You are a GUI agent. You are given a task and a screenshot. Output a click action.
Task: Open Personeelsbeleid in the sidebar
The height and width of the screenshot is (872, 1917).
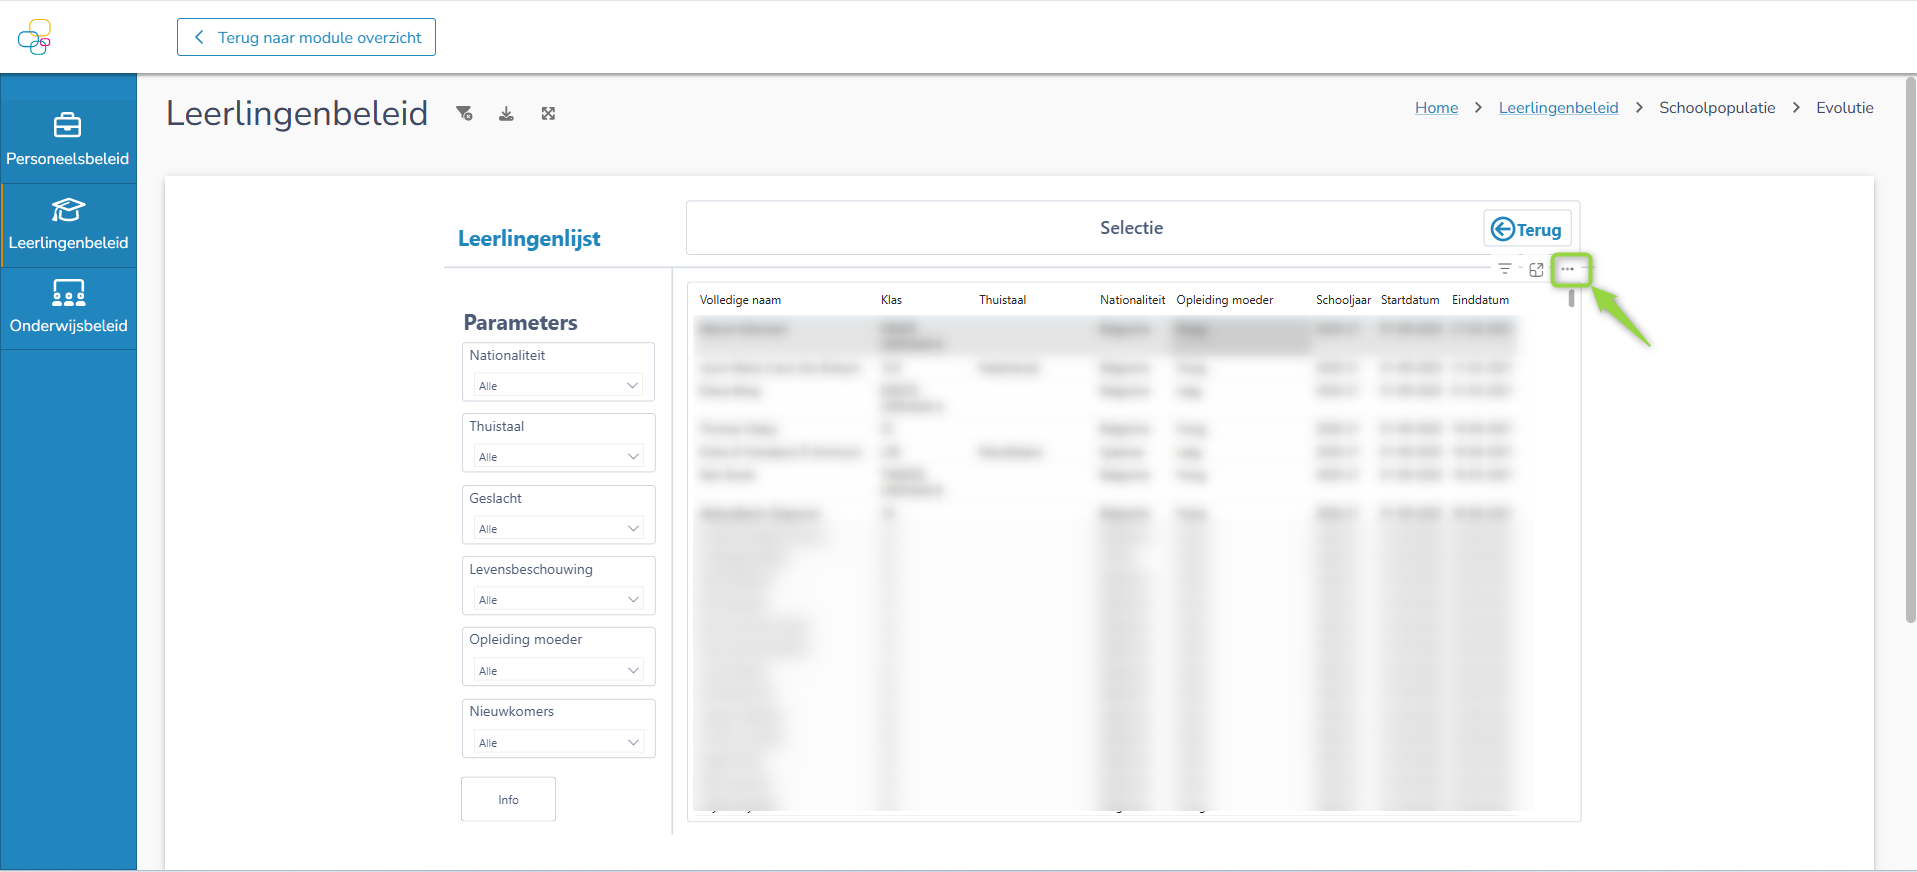click(x=68, y=139)
